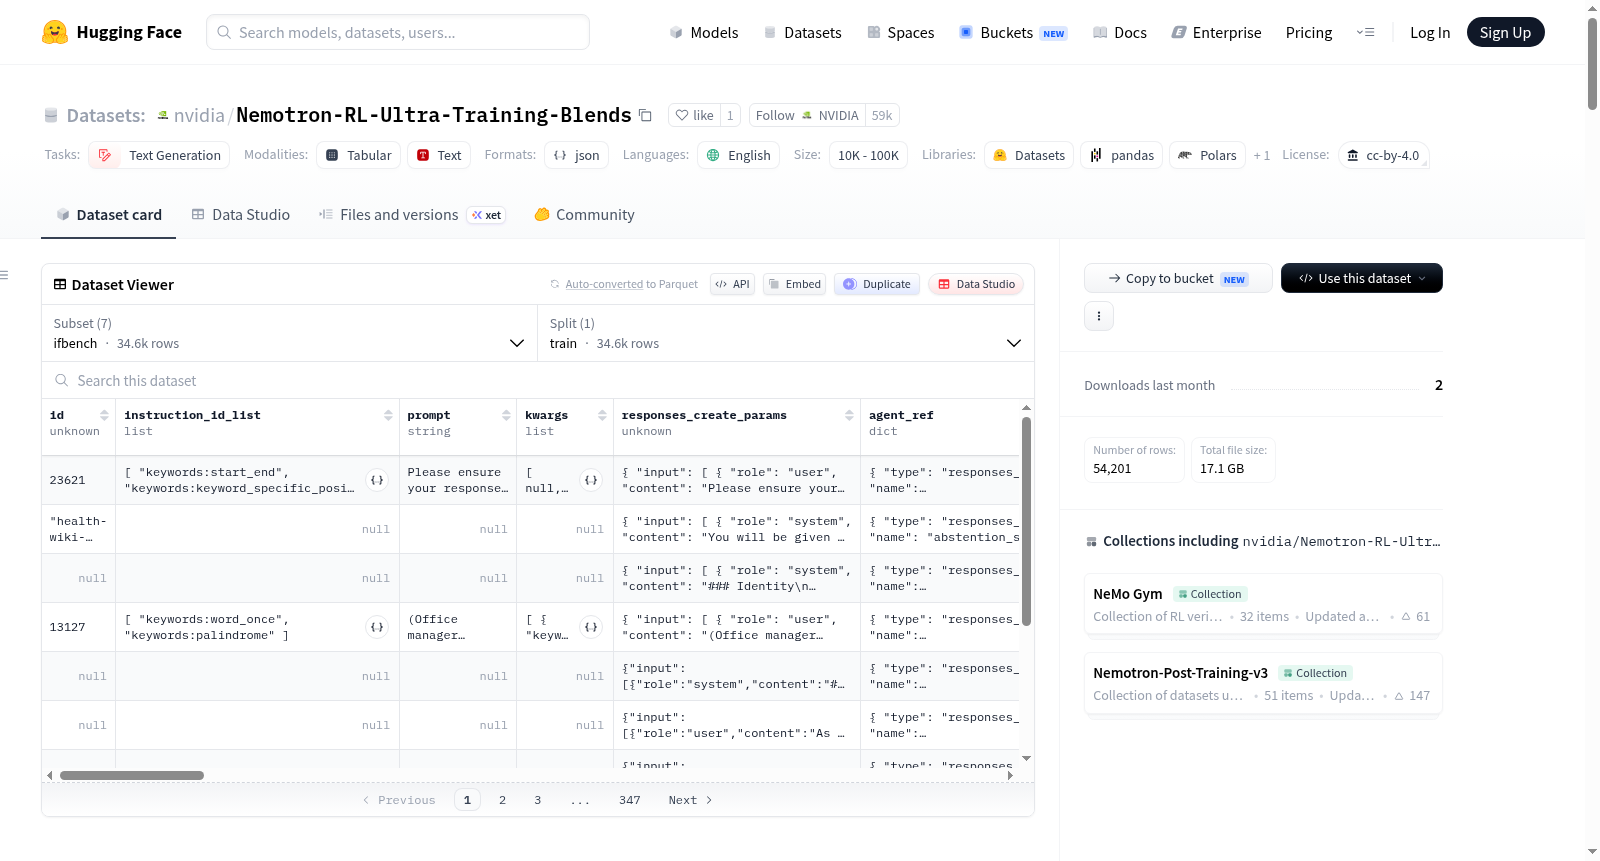Open the Subset ifbench dropdown

pyautogui.click(x=290, y=333)
